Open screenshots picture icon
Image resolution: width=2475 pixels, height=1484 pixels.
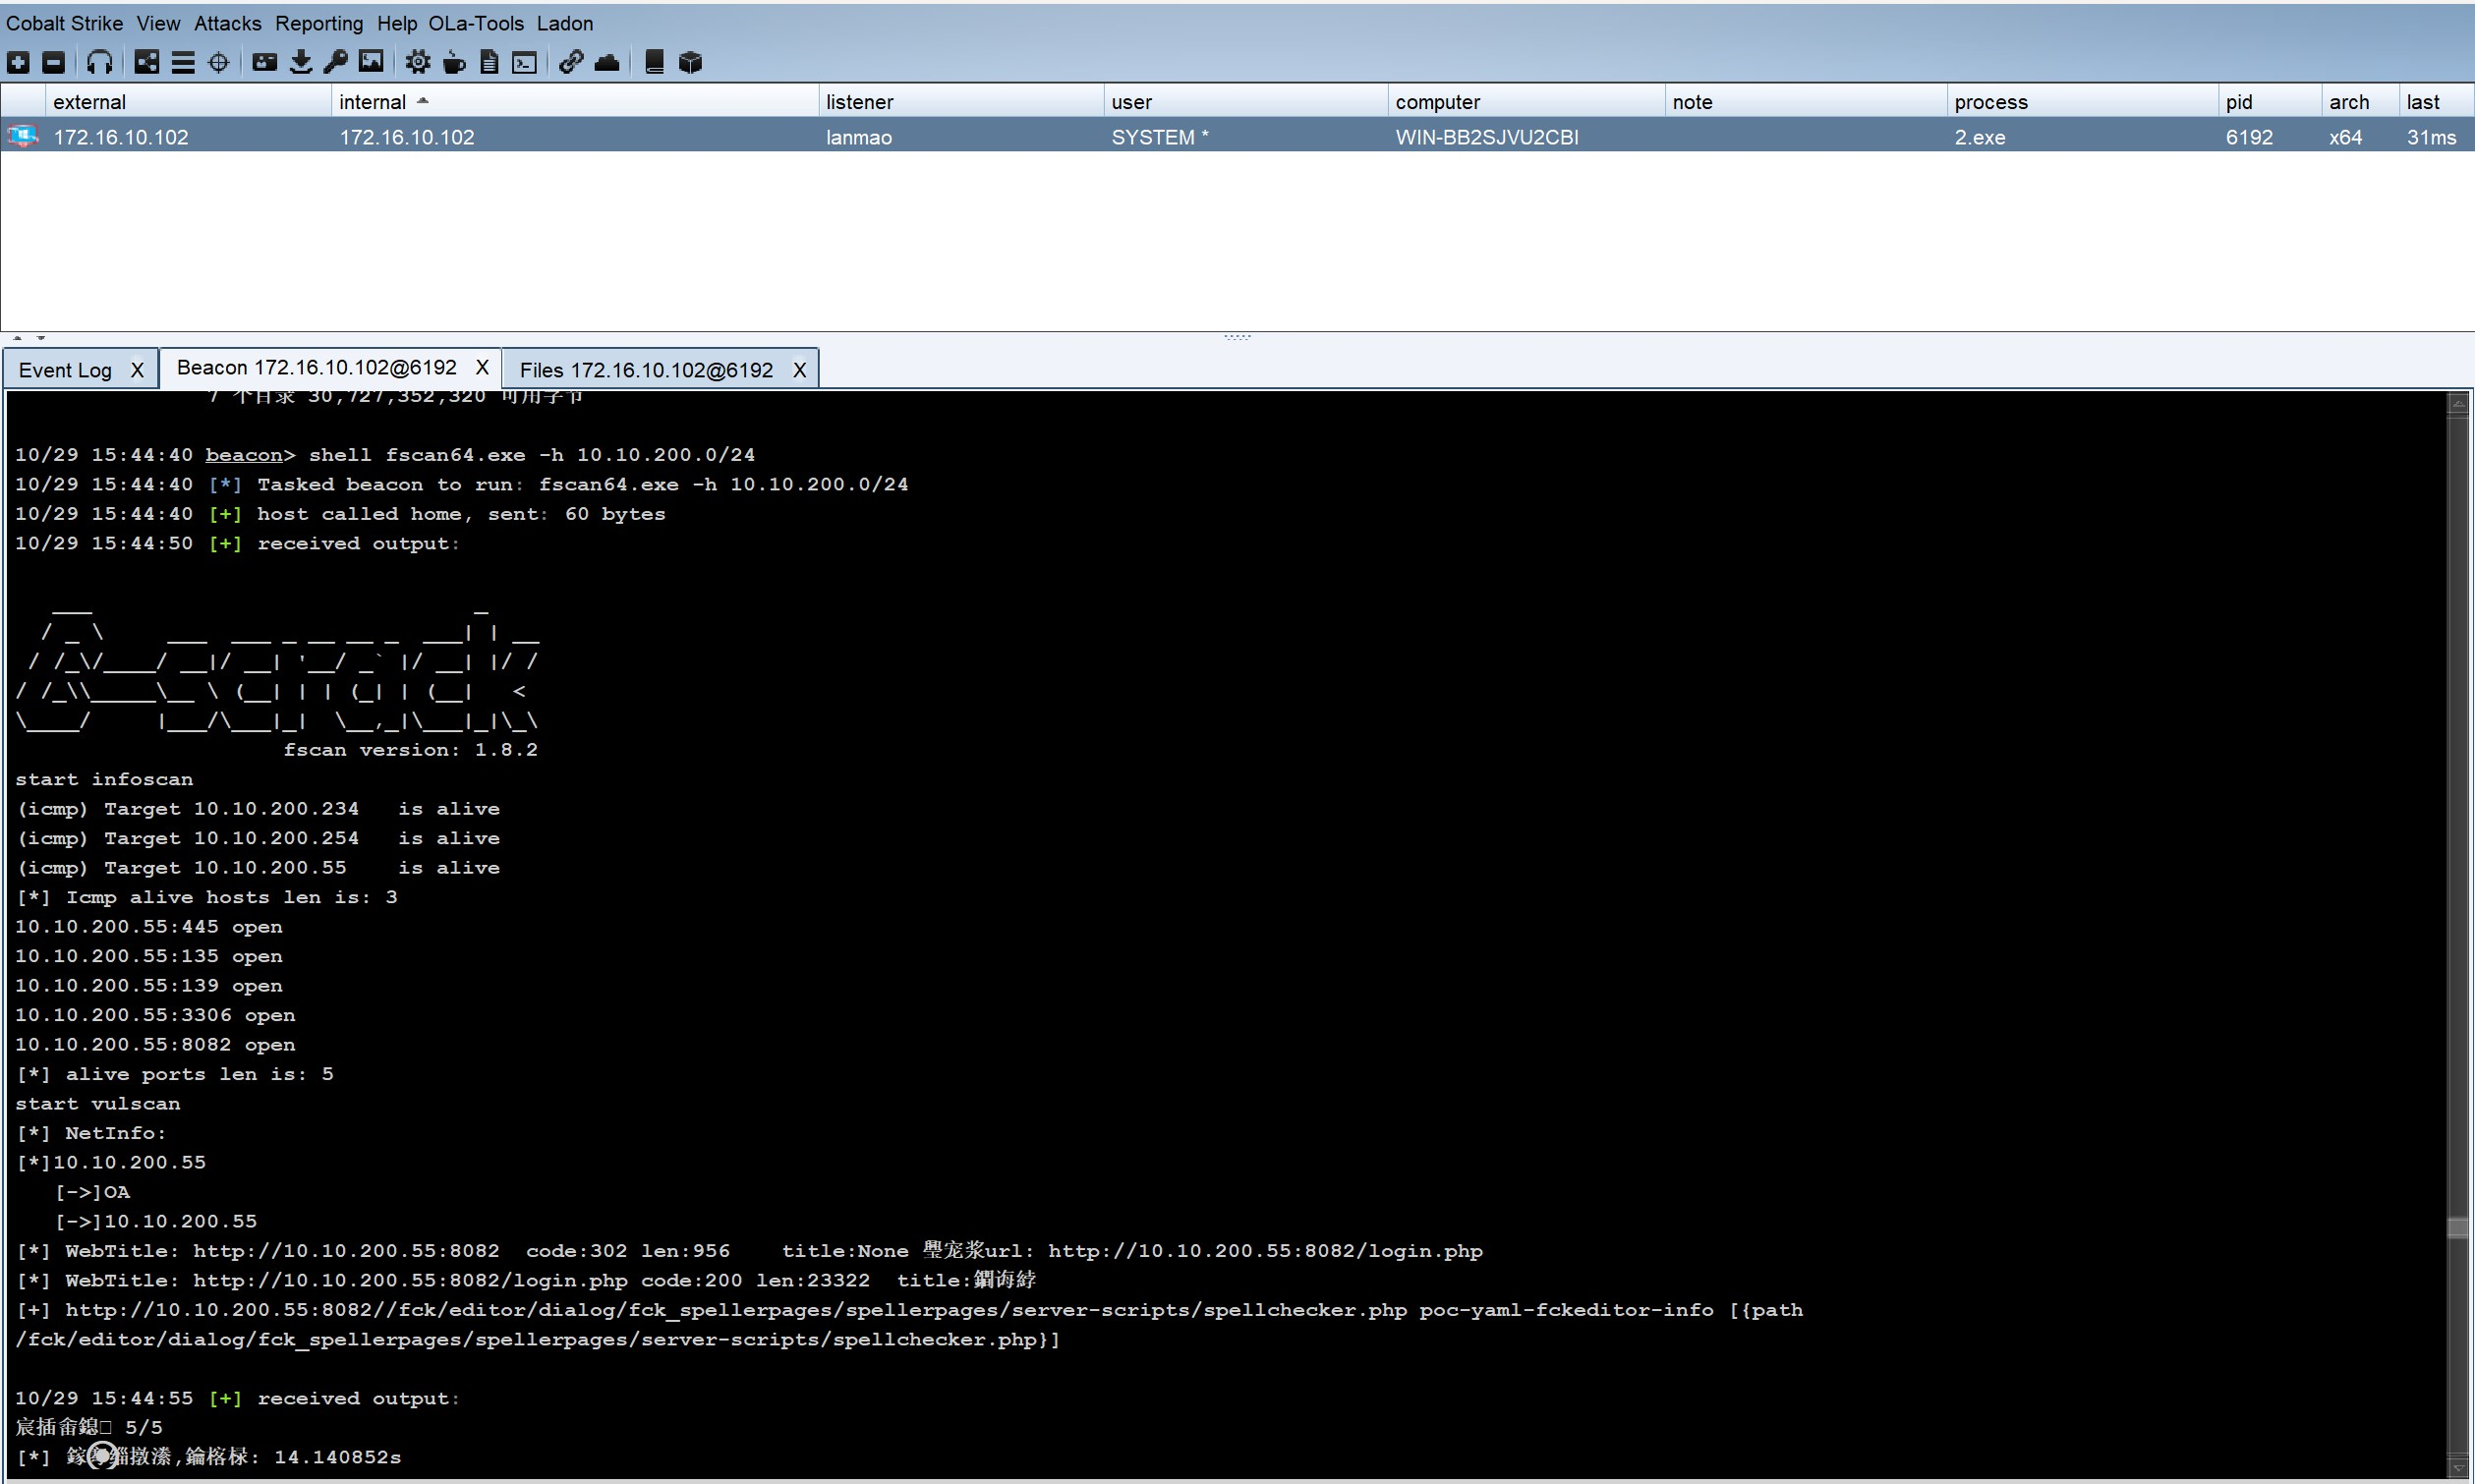[371, 63]
